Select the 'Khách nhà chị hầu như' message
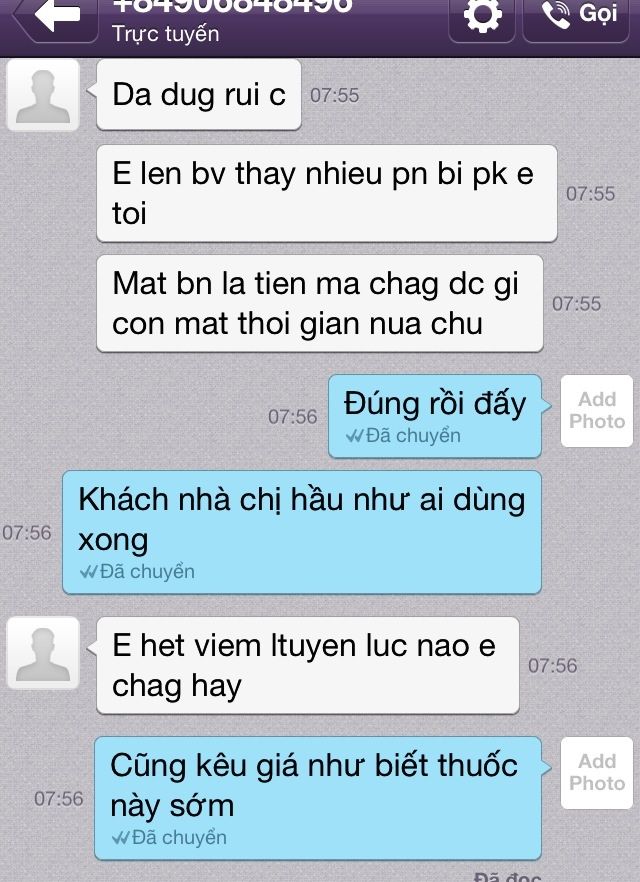The width and height of the screenshot is (640, 882). (x=302, y=532)
